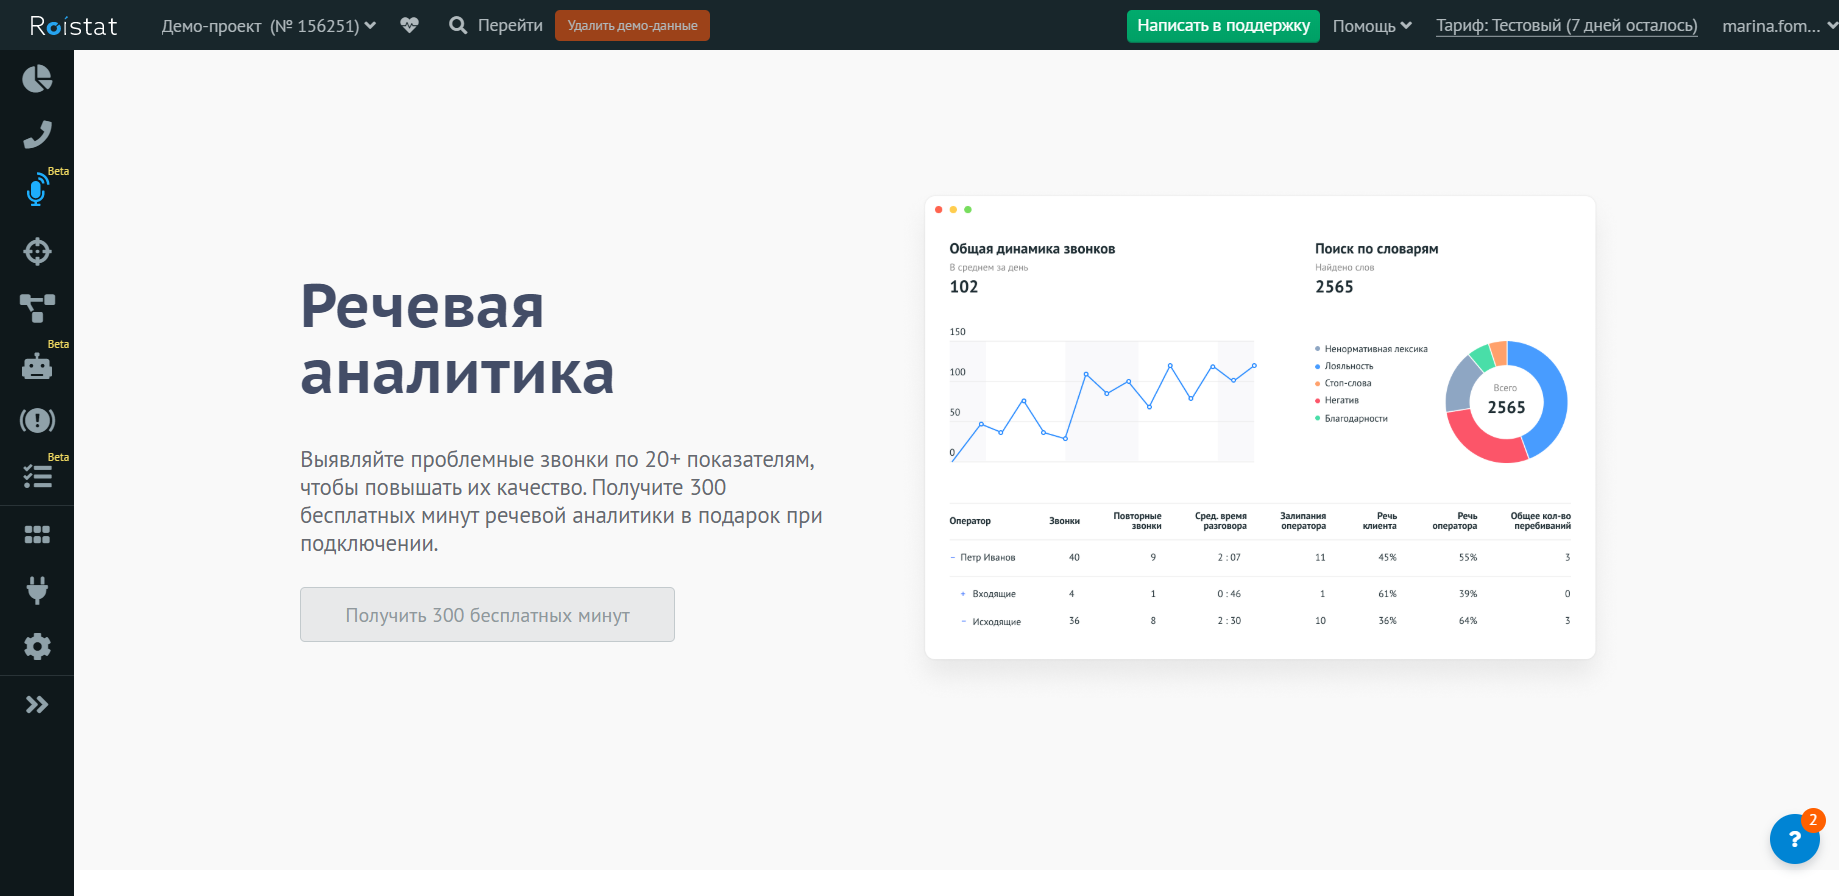The width and height of the screenshot is (1839, 896).
Task: Click the heartbeat health icon in header
Action: (409, 25)
